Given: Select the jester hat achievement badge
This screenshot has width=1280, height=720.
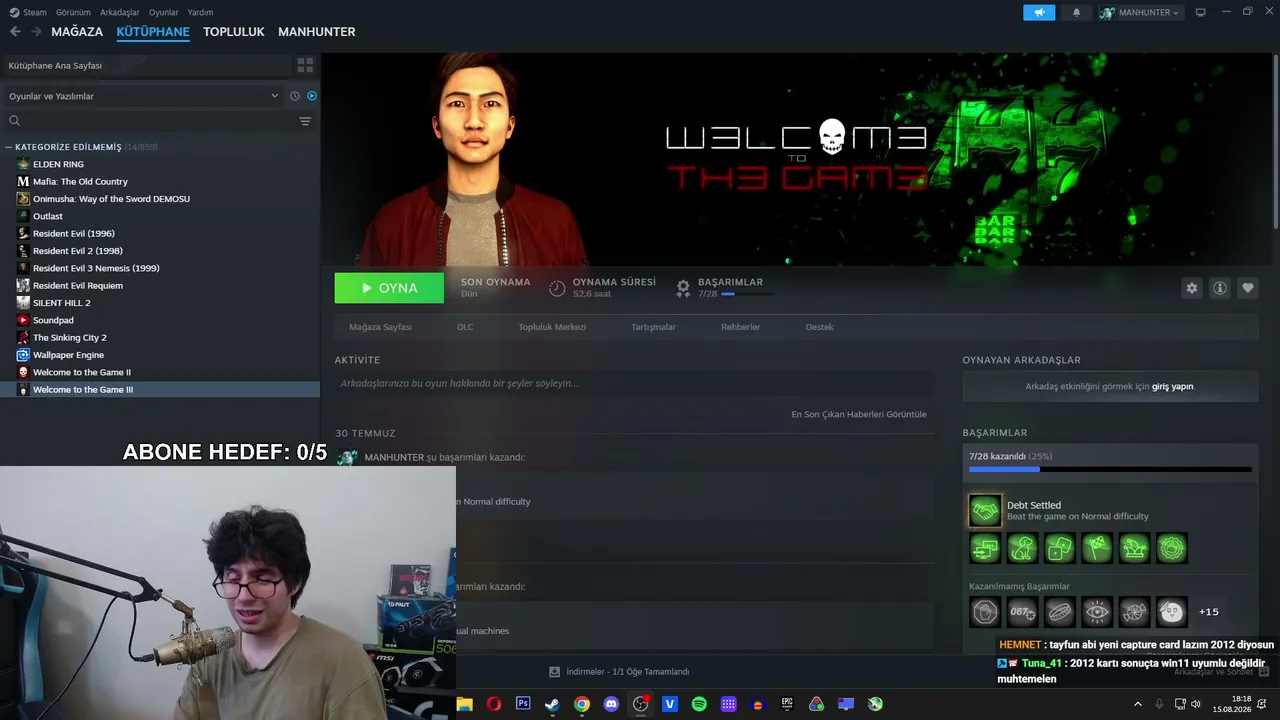Looking at the screenshot, I should (1135, 548).
